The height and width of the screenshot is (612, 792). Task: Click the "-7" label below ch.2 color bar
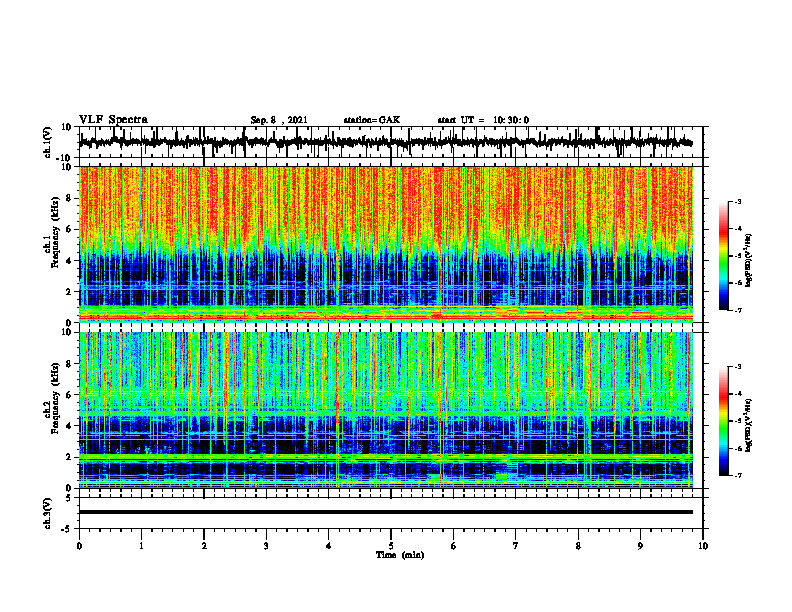737,476
